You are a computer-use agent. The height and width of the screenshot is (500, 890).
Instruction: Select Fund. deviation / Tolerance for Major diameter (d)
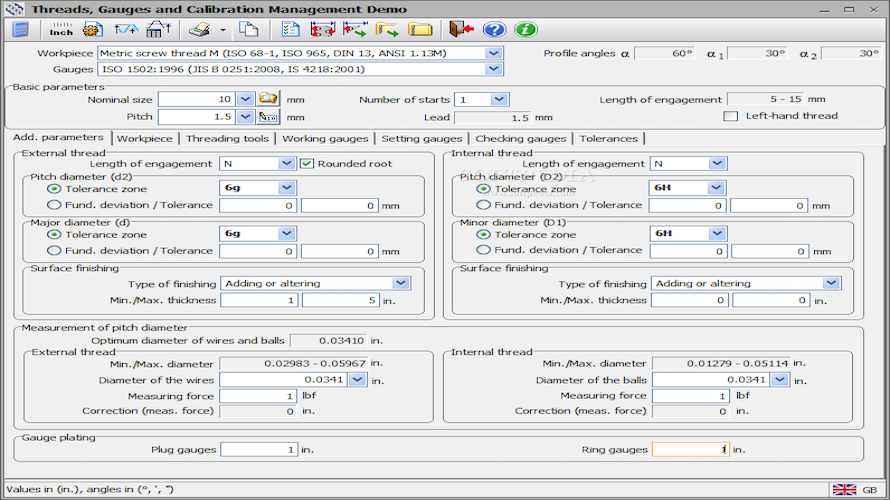coord(54,250)
